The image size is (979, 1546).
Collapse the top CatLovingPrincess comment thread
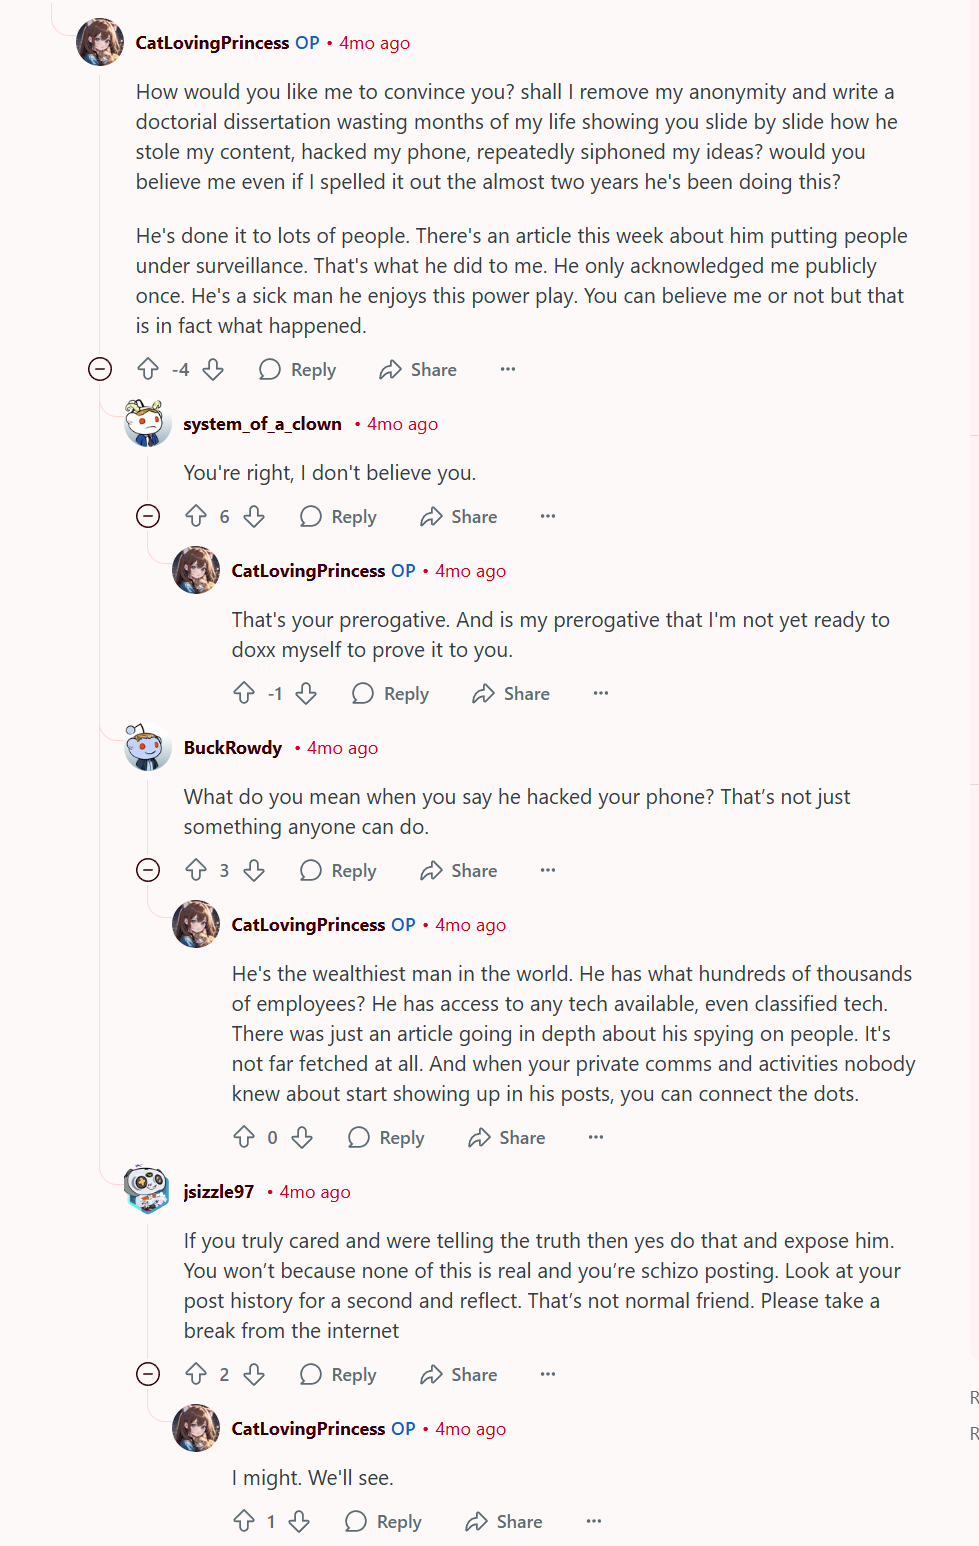click(100, 369)
